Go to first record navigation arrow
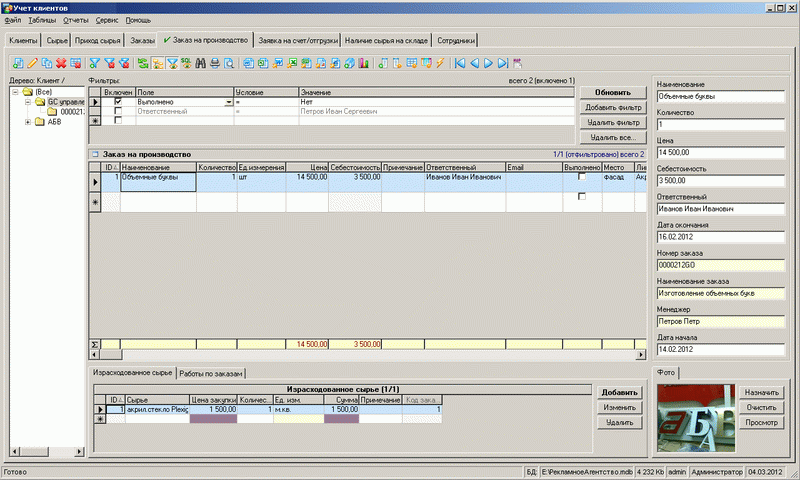 (x=459, y=63)
